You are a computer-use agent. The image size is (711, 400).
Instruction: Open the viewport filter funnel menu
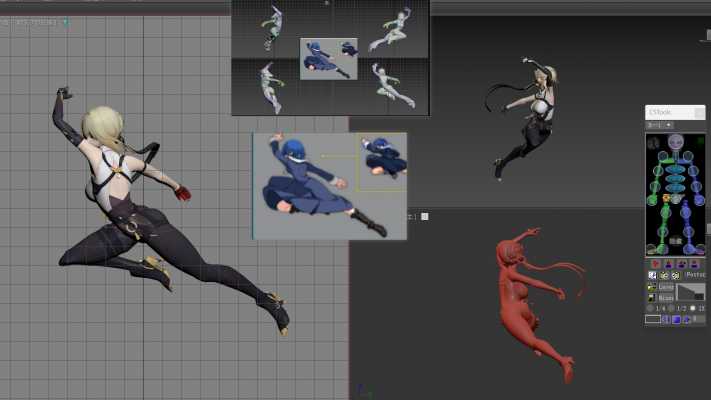pyautogui.click(x=65, y=22)
